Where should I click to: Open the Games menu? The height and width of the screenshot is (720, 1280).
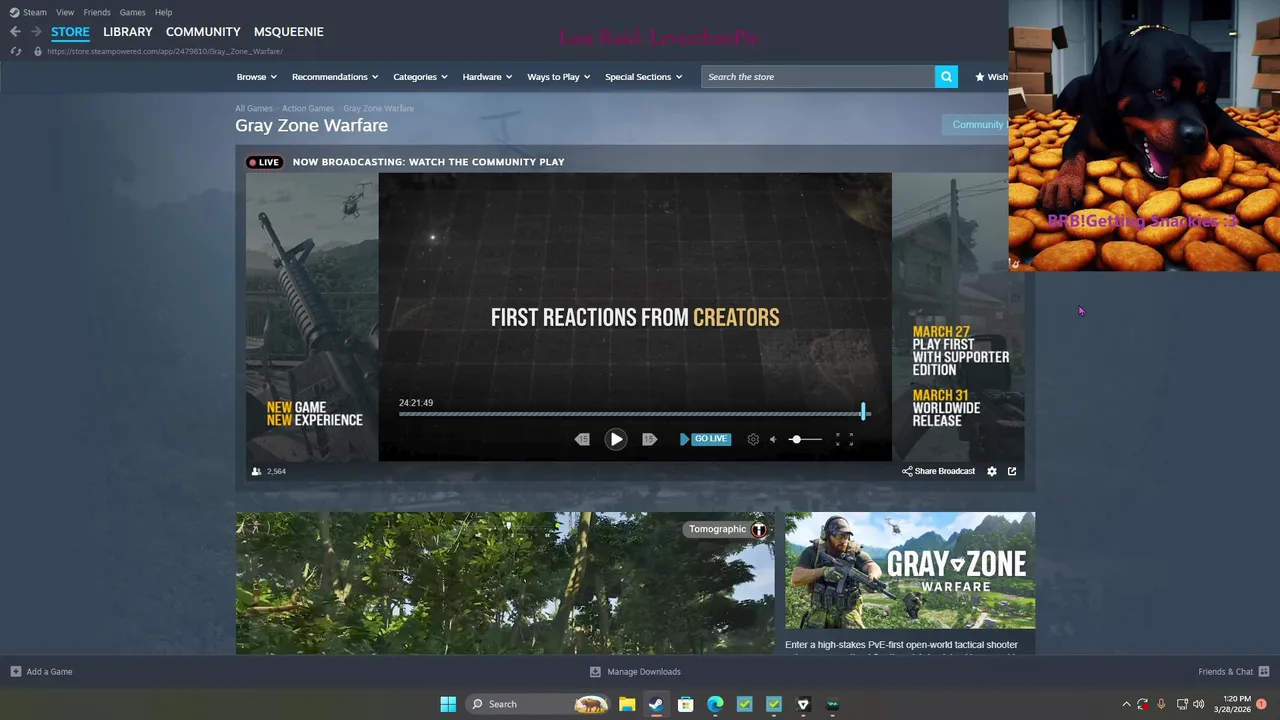(x=132, y=12)
